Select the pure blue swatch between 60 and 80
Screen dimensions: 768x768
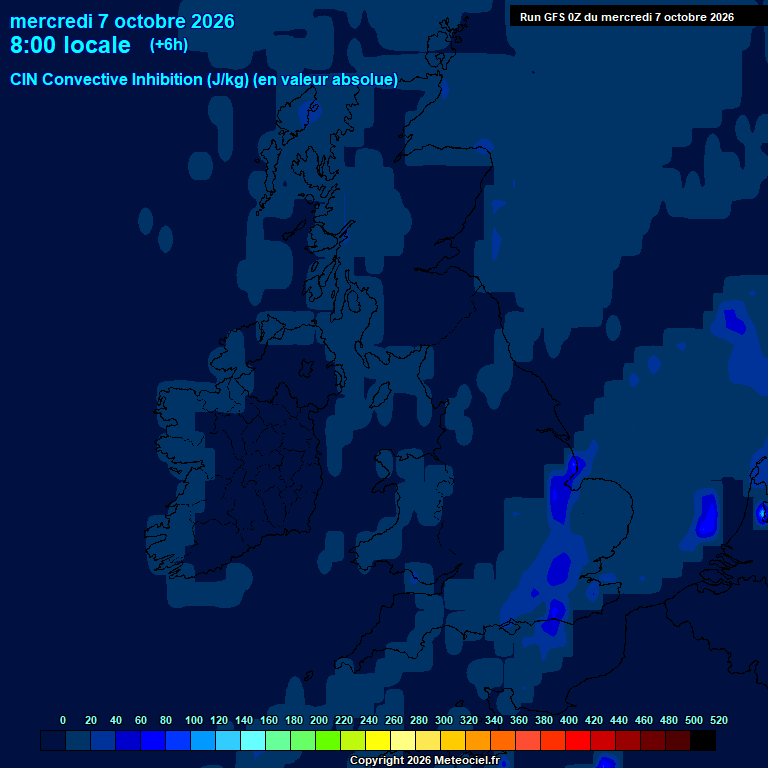[153, 740]
